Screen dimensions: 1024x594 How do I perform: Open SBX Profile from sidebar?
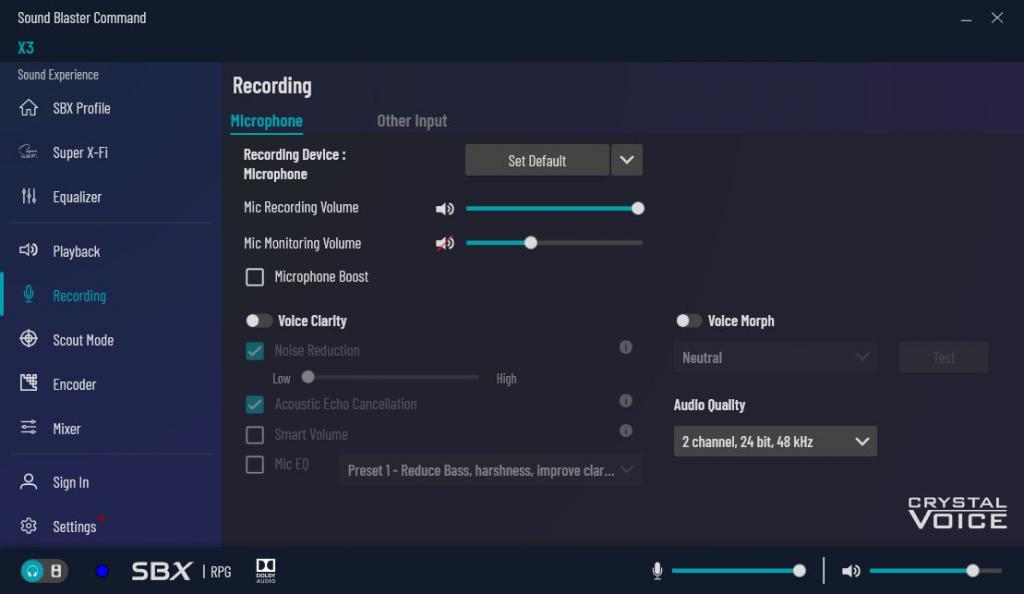click(x=82, y=108)
